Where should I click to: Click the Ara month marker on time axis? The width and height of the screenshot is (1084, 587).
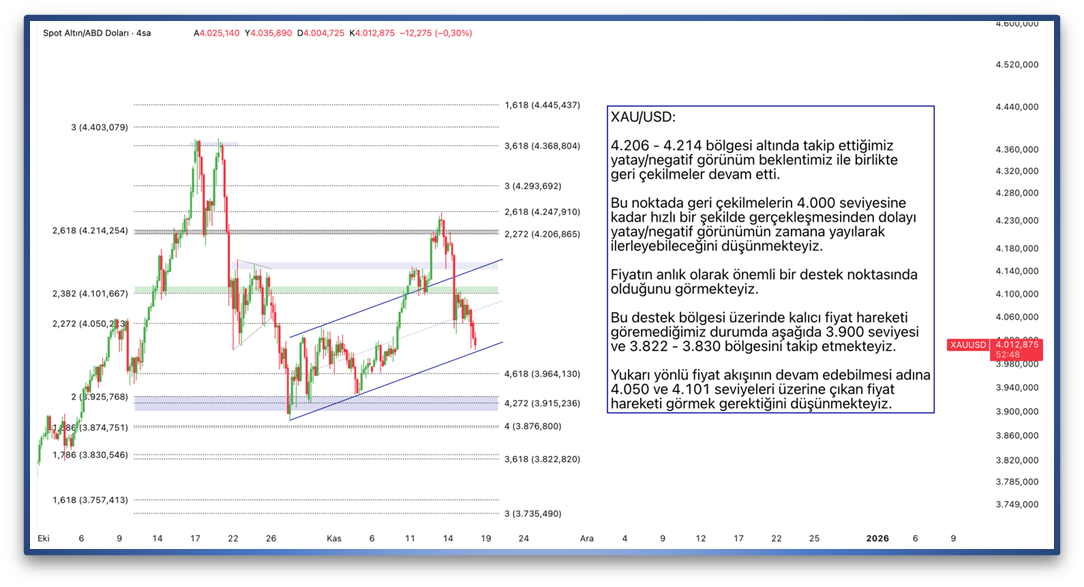coord(587,538)
